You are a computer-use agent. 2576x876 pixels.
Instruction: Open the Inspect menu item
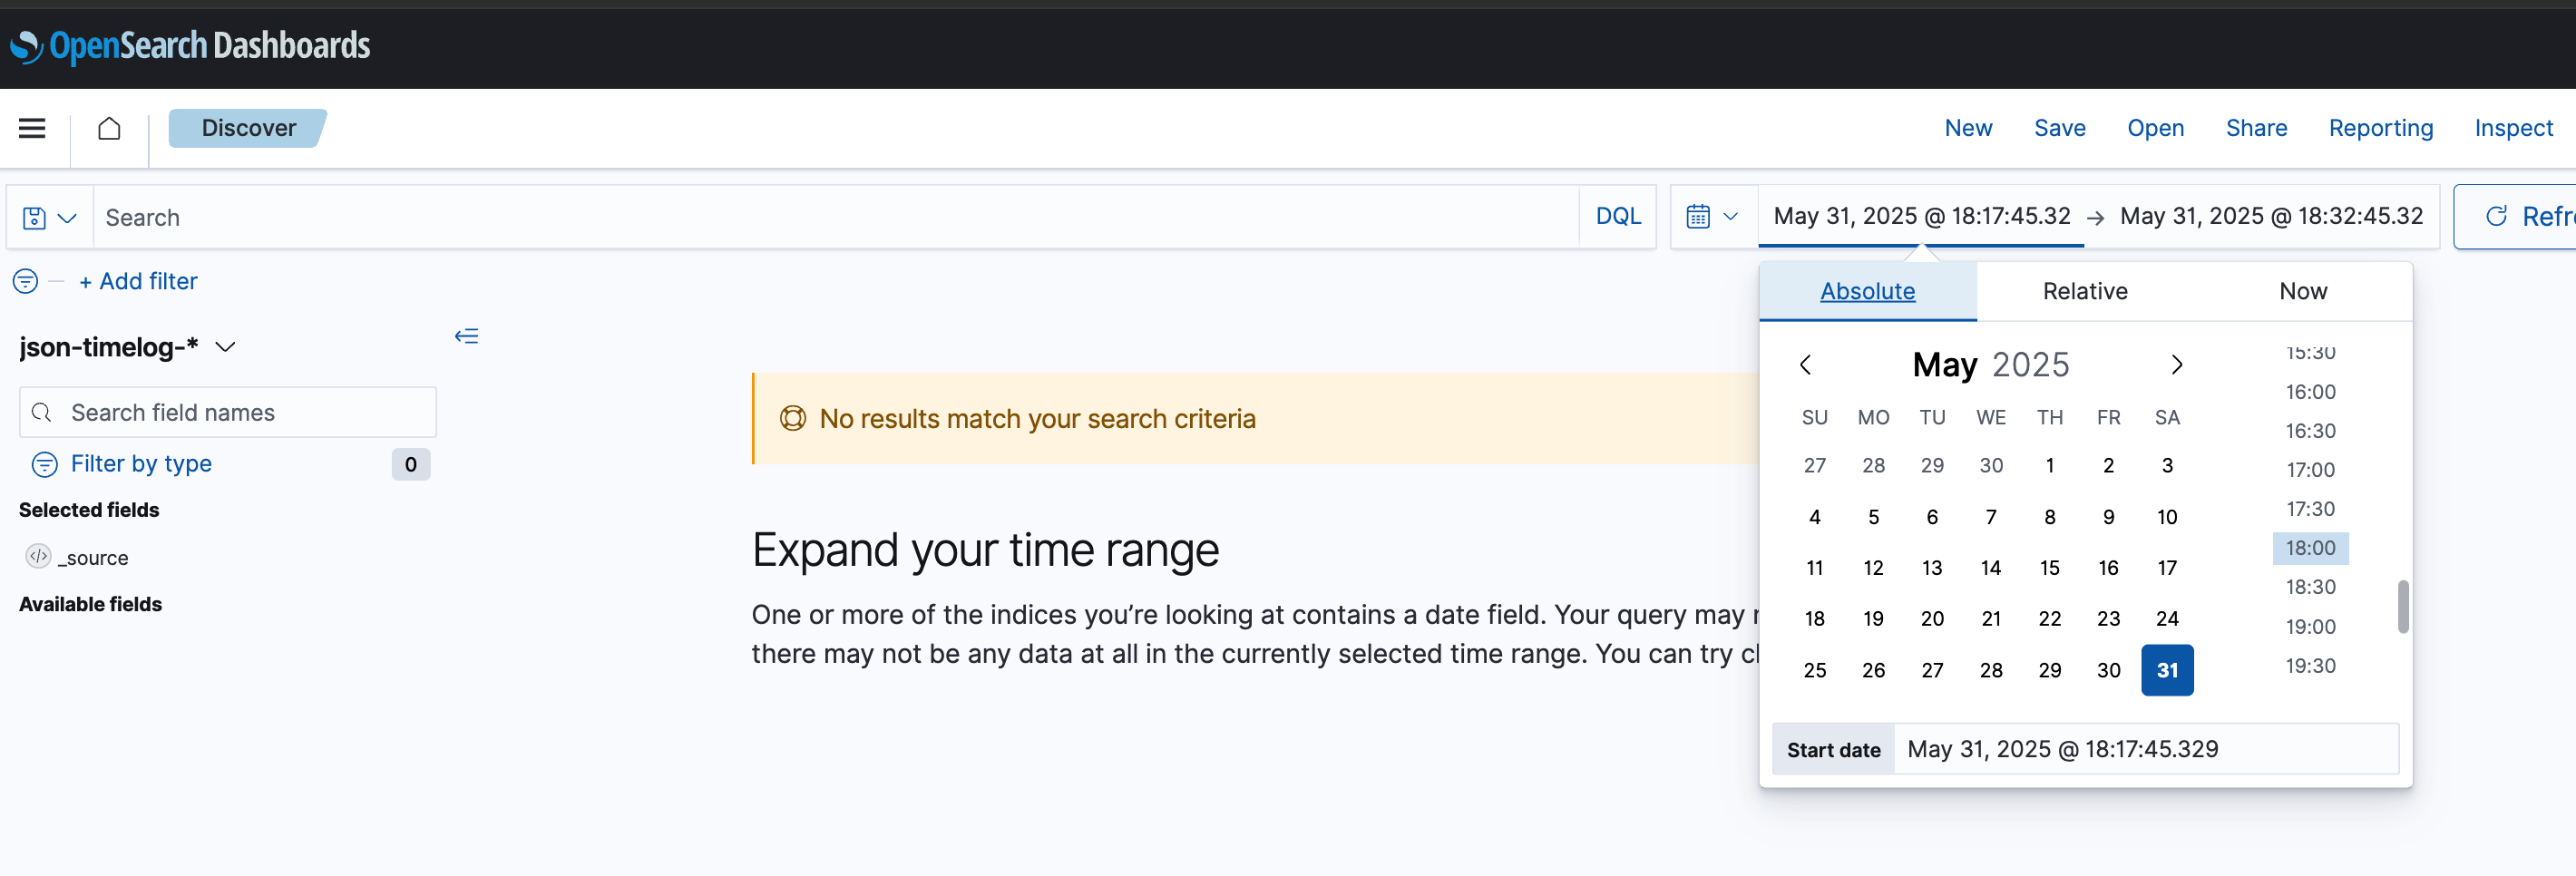(x=2513, y=128)
